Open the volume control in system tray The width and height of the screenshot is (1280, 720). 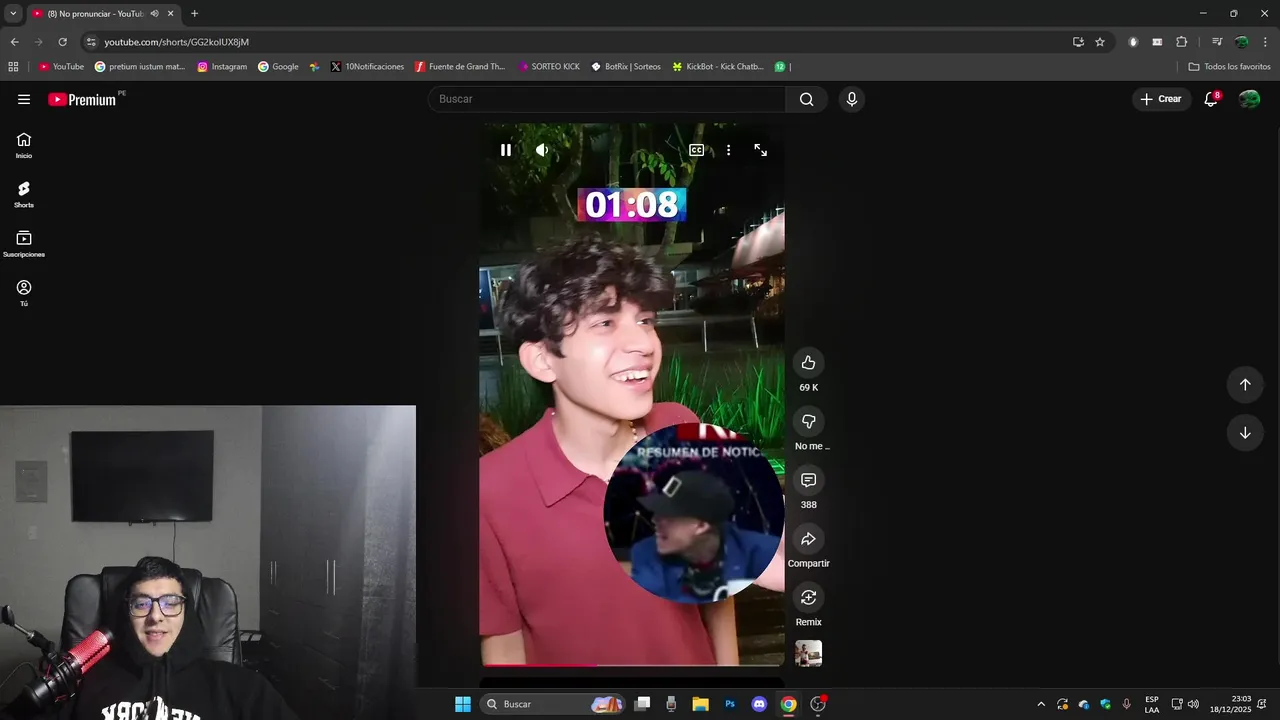click(x=1193, y=704)
